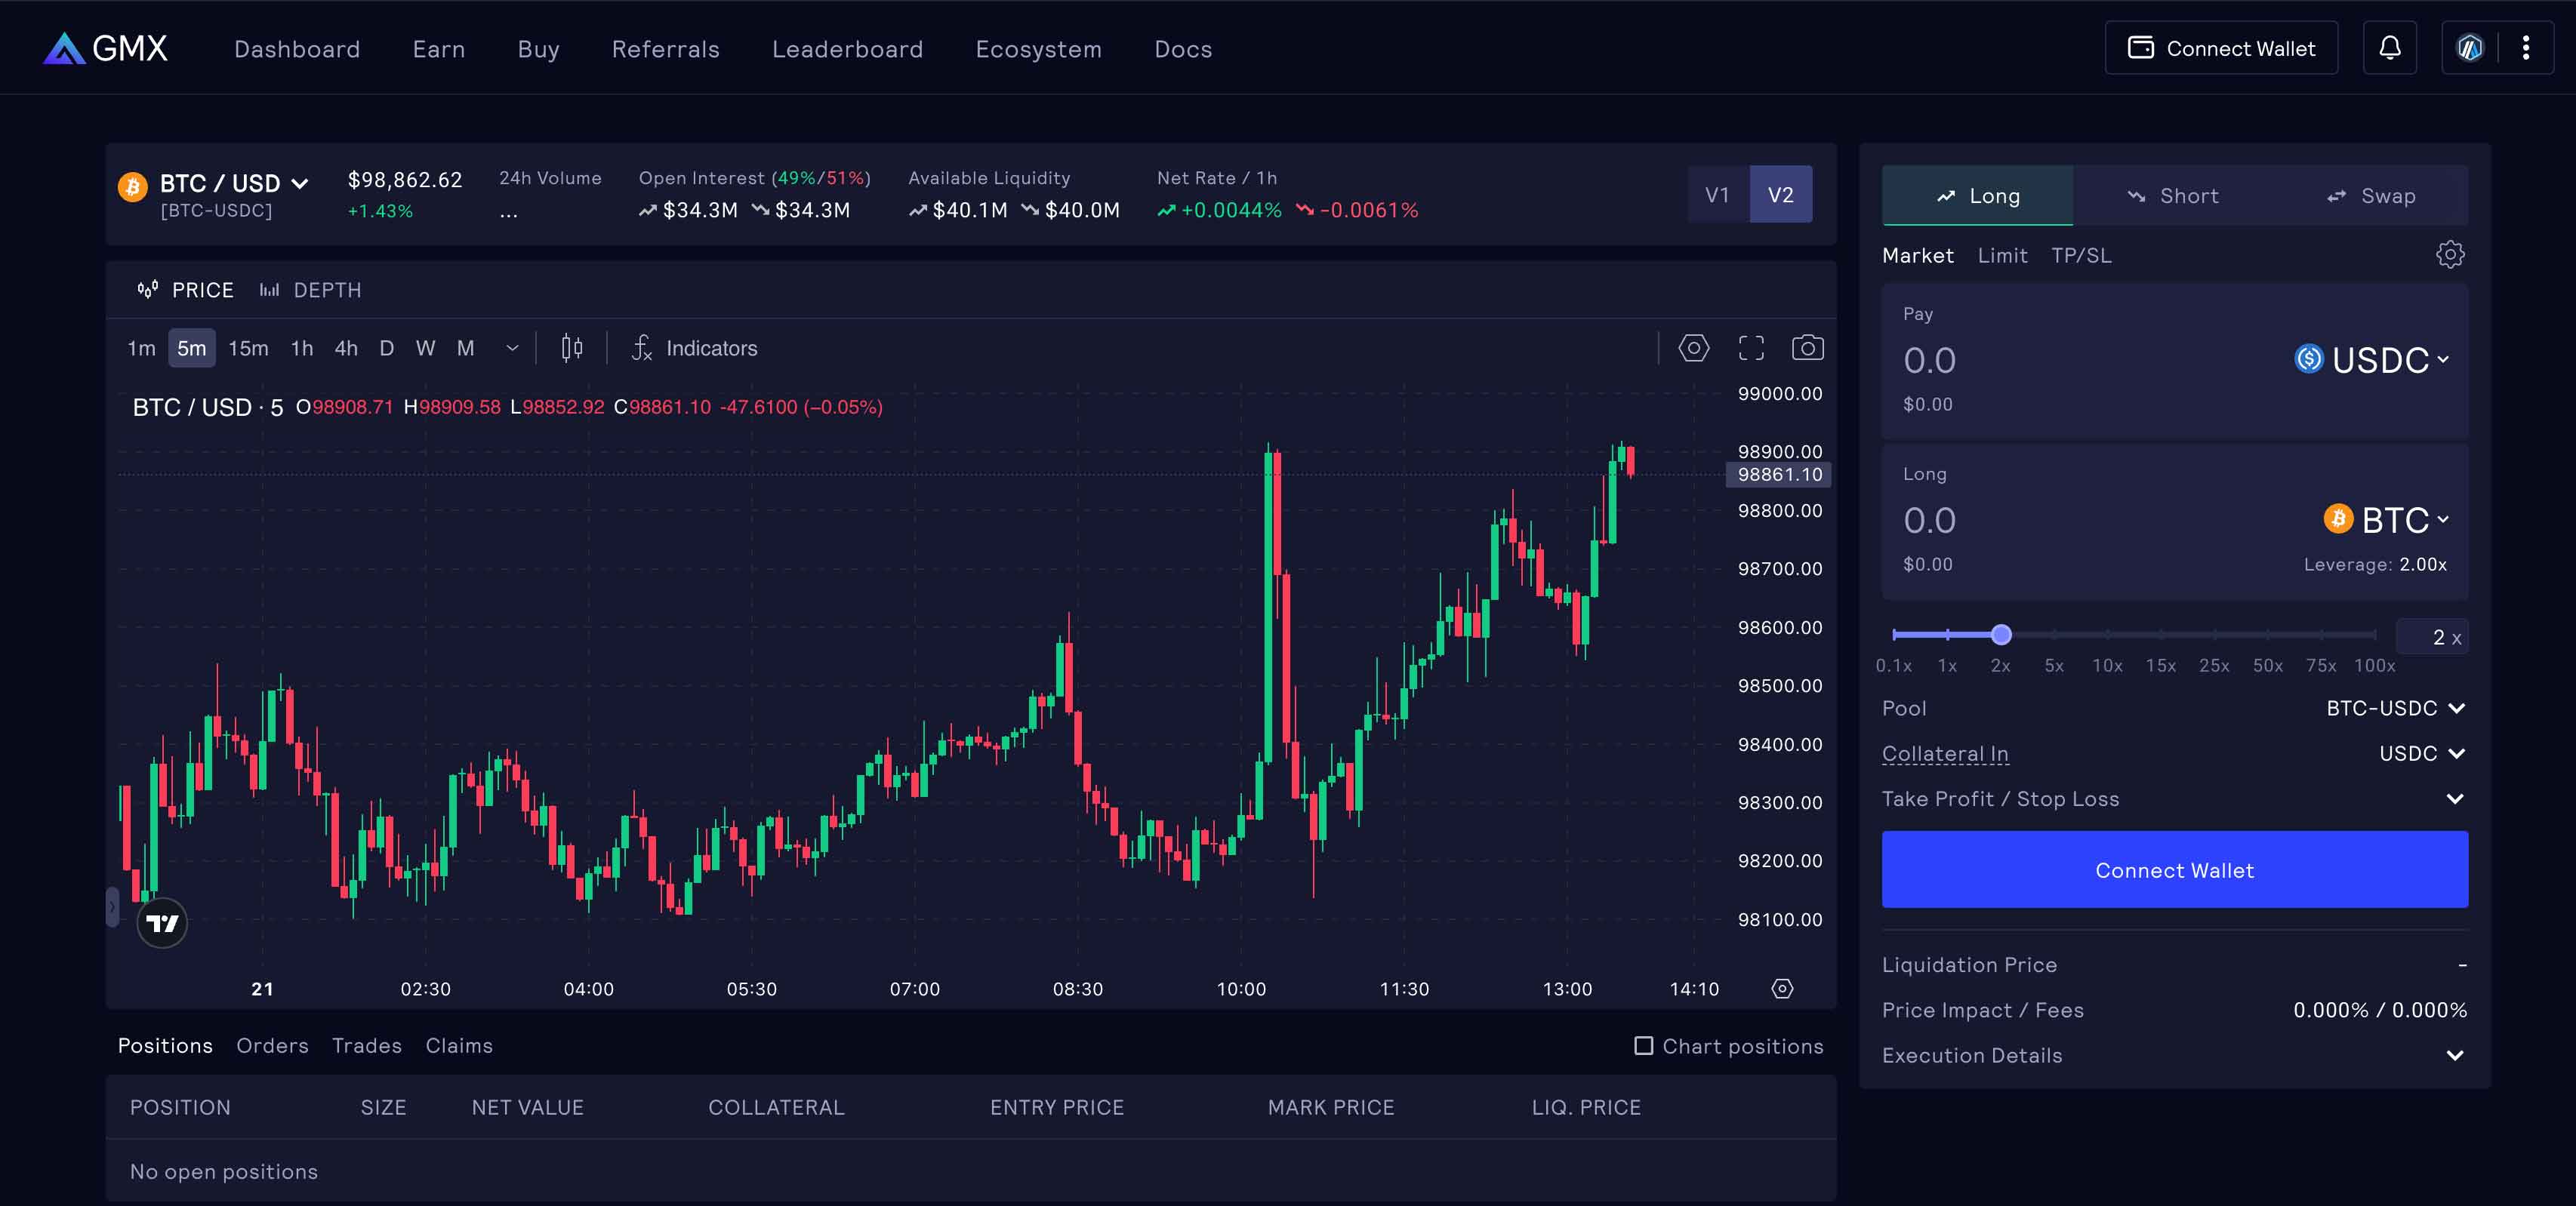Image resolution: width=2576 pixels, height=1206 pixels.
Task: Click the leverage 2 x input box
Action: (2432, 637)
